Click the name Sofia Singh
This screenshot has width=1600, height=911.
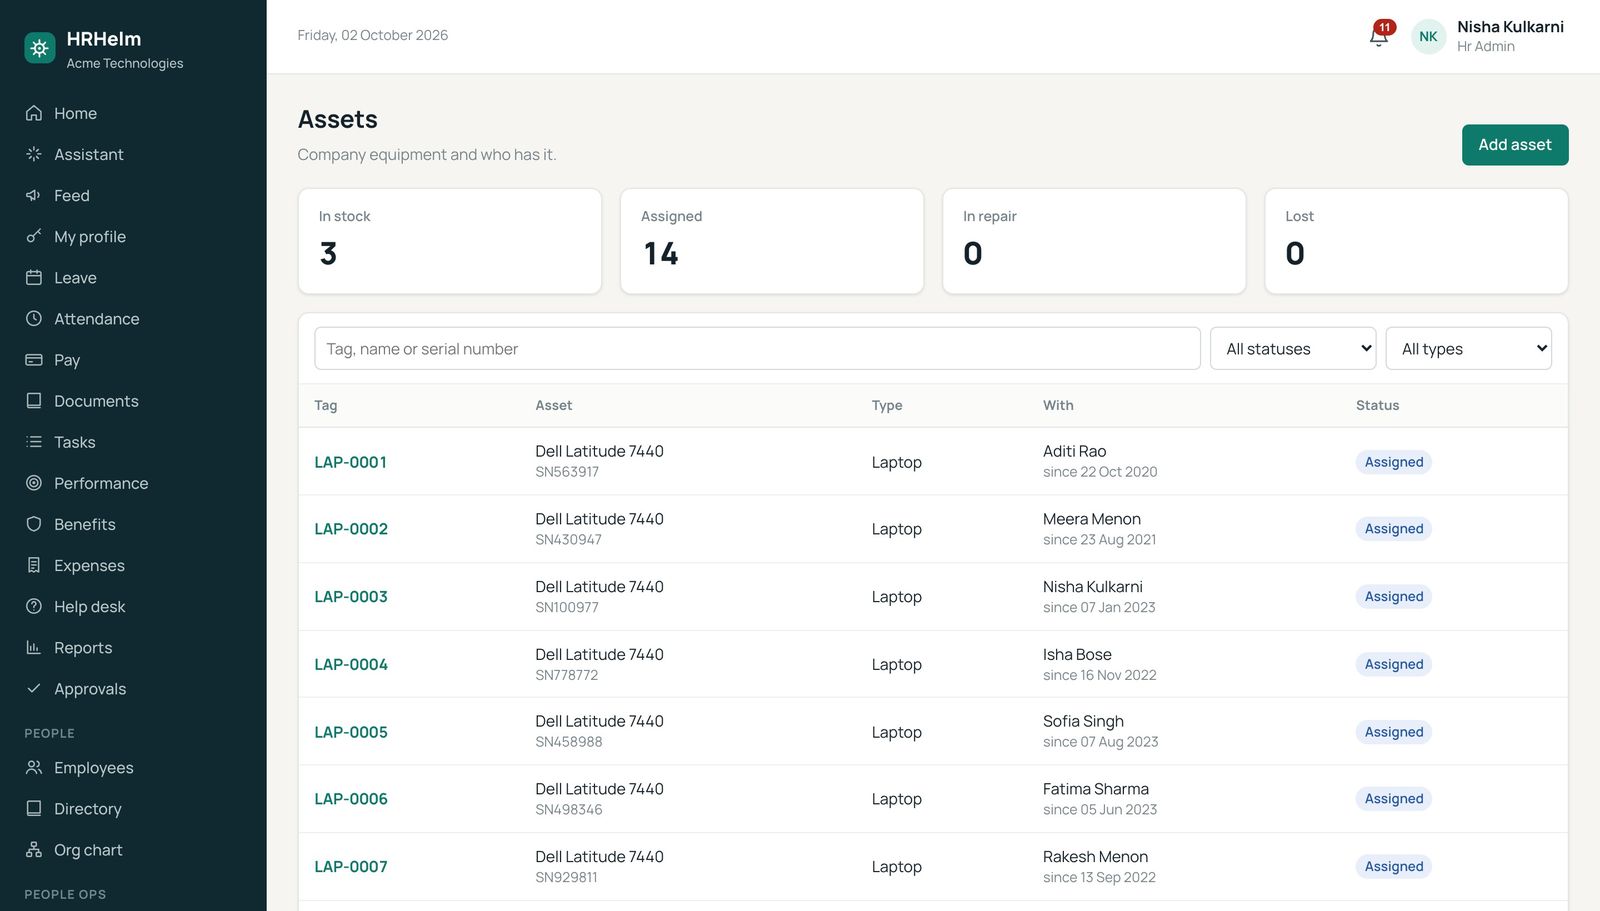[x=1083, y=721]
